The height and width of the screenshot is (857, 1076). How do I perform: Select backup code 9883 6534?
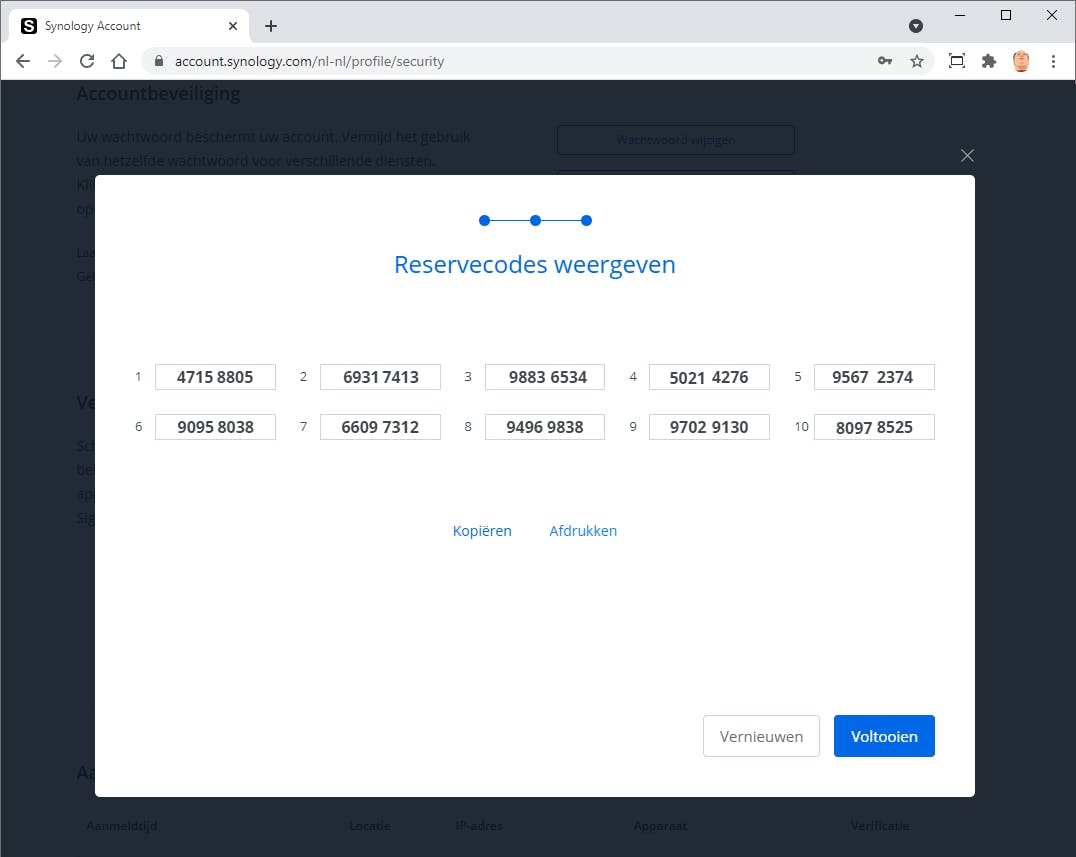545,377
